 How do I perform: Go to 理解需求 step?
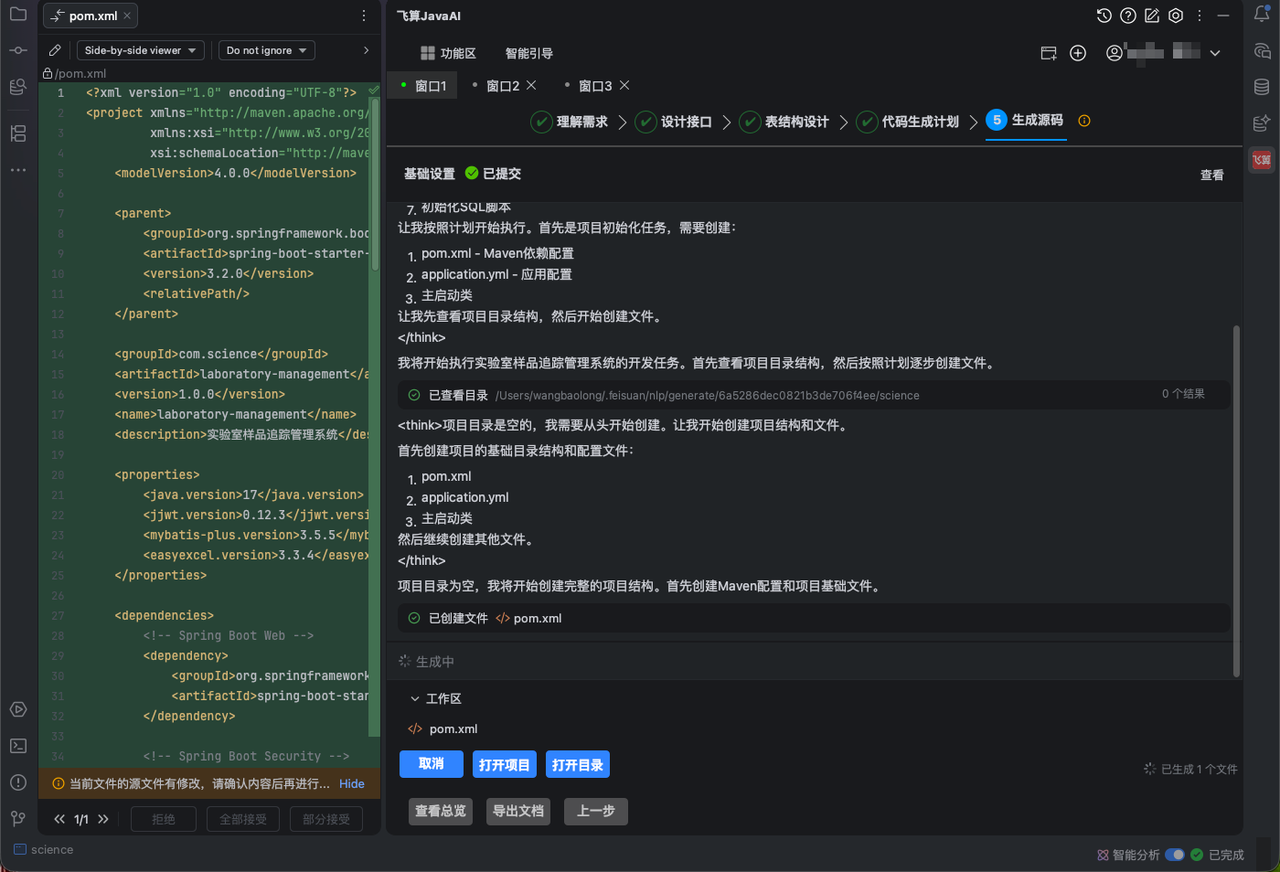[x=569, y=121]
